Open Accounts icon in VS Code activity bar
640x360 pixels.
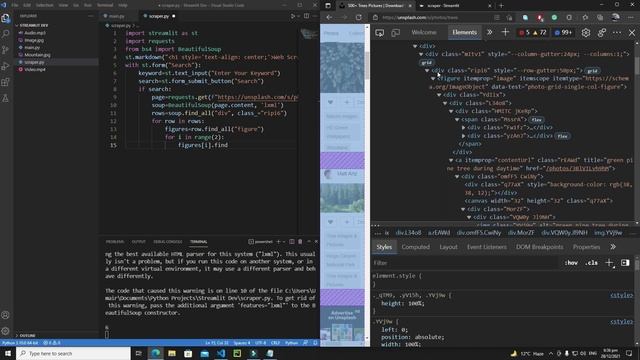click(6, 315)
